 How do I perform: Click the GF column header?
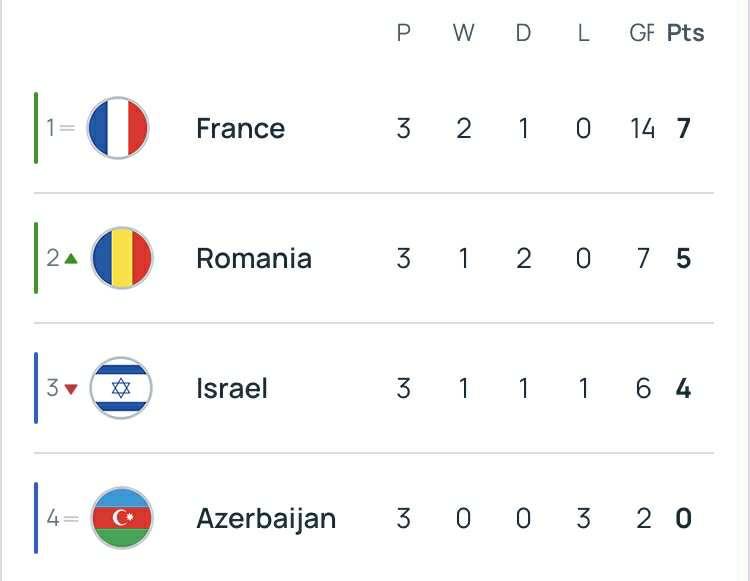[x=641, y=33]
